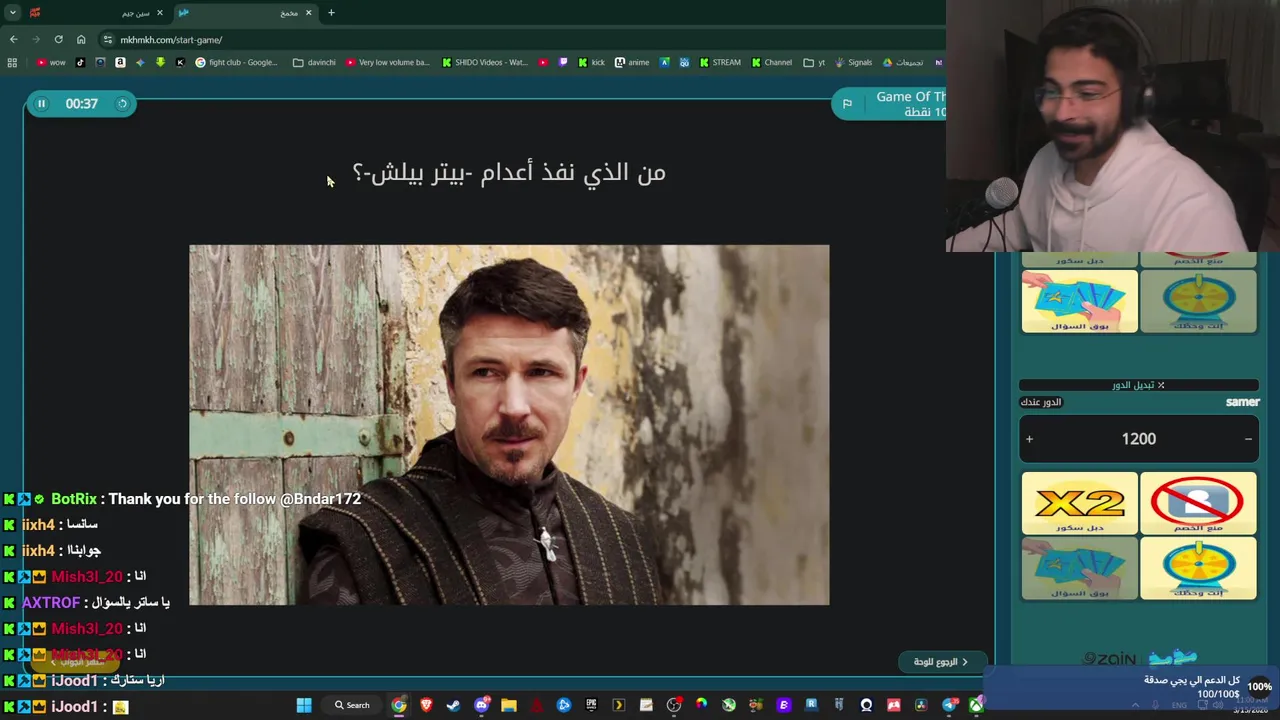
Task: Click the mkhmkh.com address bar
Action: click(x=520, y=40)
